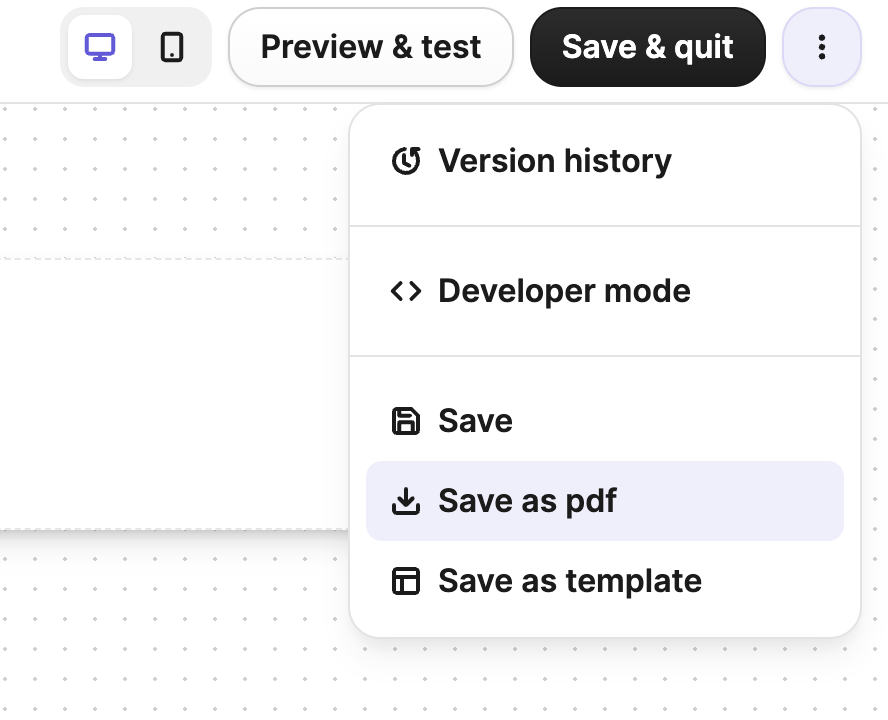Viewport: 888px width, 720px height.
Task: Click dotted background below the dropdown menu
Action: 600,680
